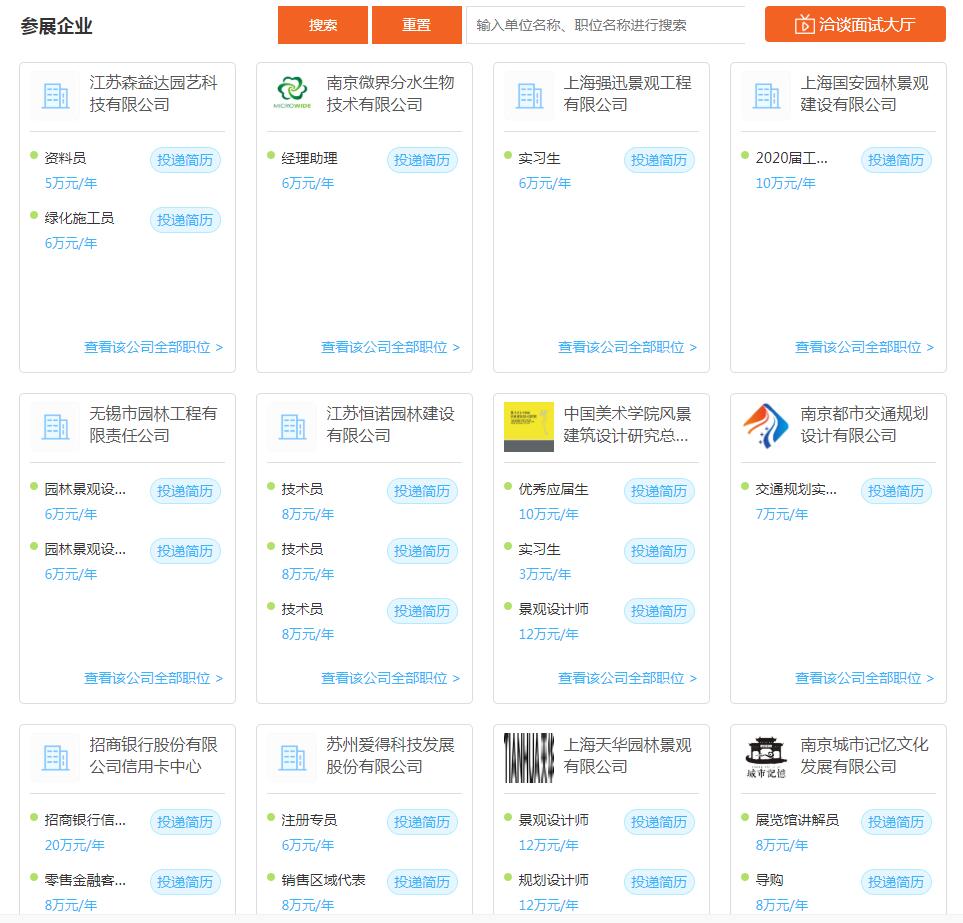
Task: Click the 中国美术学院风景建筑 yellow logo
Action: pyautogui.click(x=529, y=427)
